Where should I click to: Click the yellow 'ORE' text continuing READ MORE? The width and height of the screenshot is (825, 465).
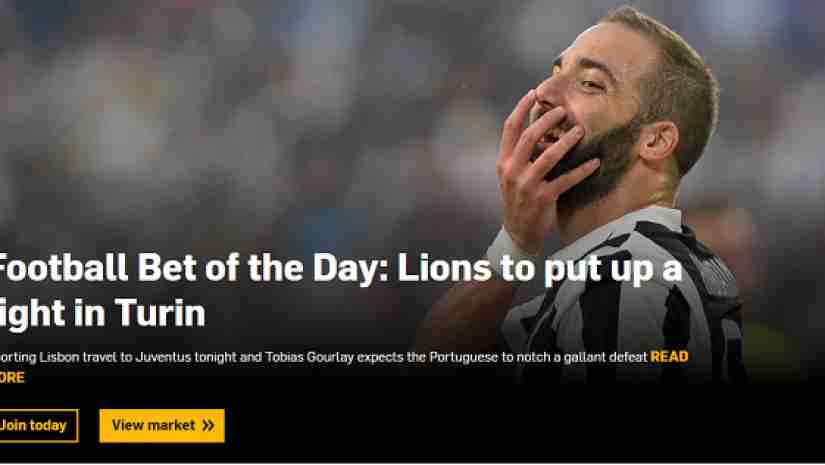pos(12,377)
